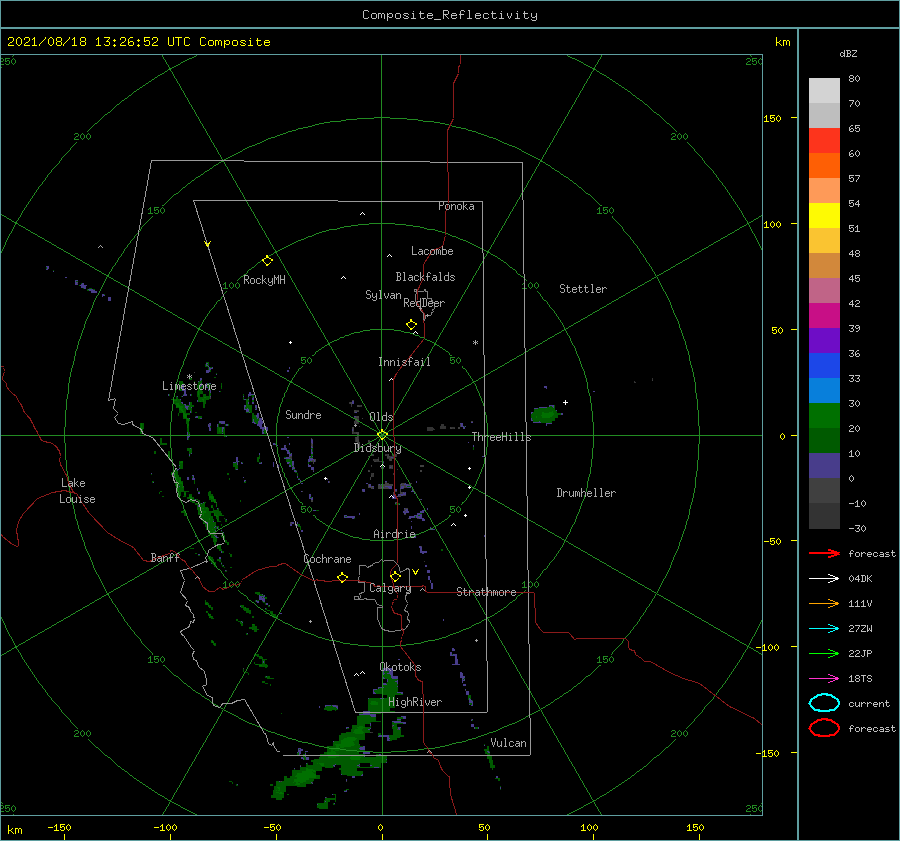The height and width of the screenshot is (841, 900).
Task: Click the yellow diamond marker near RockyMH
Action: click(x=267, y=261)
